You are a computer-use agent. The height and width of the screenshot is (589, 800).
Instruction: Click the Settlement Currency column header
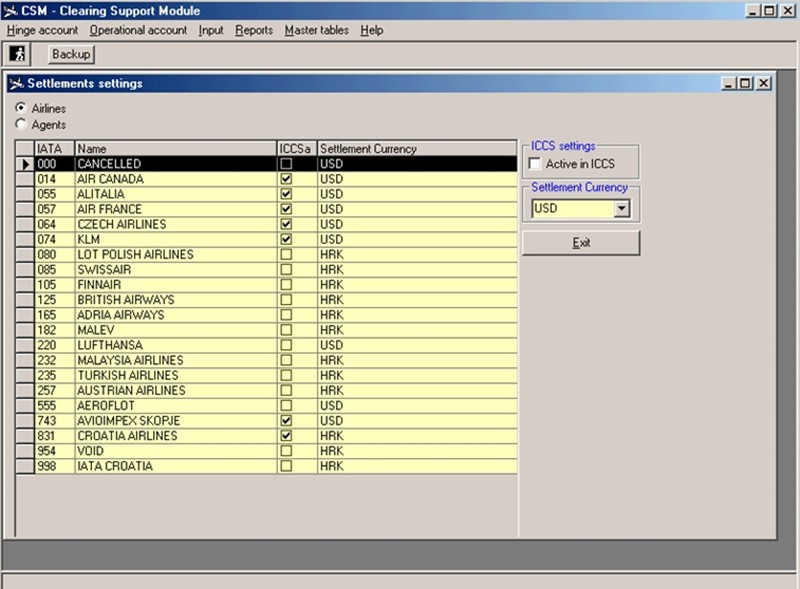point(417,149)
